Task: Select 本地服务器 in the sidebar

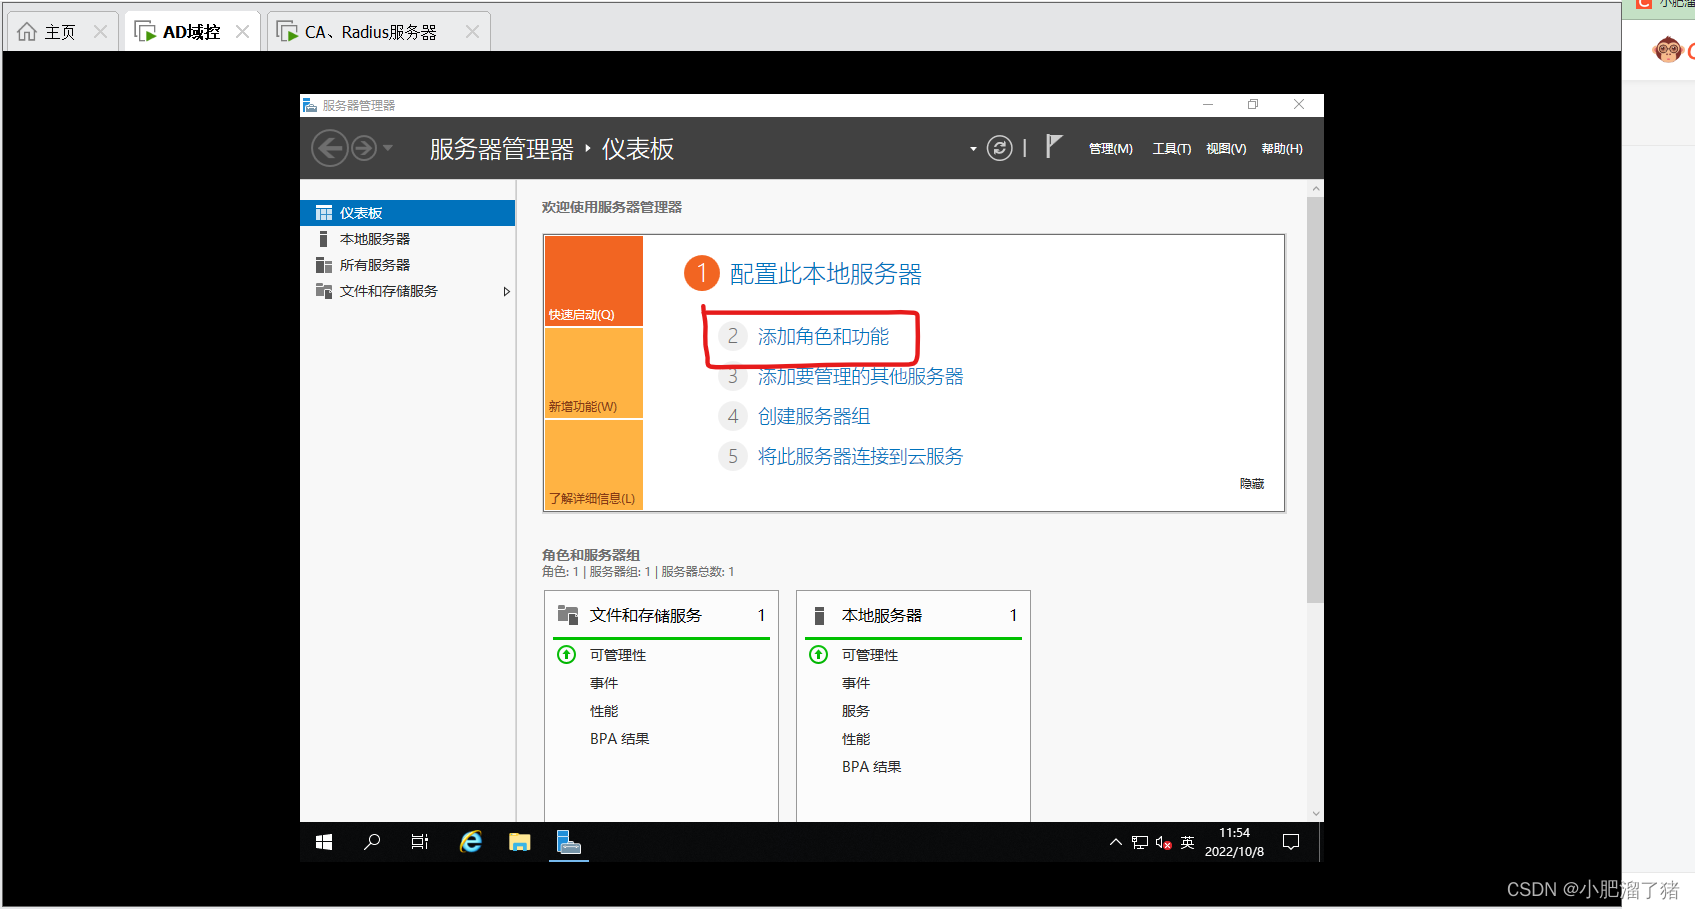Action: point(408,239)
